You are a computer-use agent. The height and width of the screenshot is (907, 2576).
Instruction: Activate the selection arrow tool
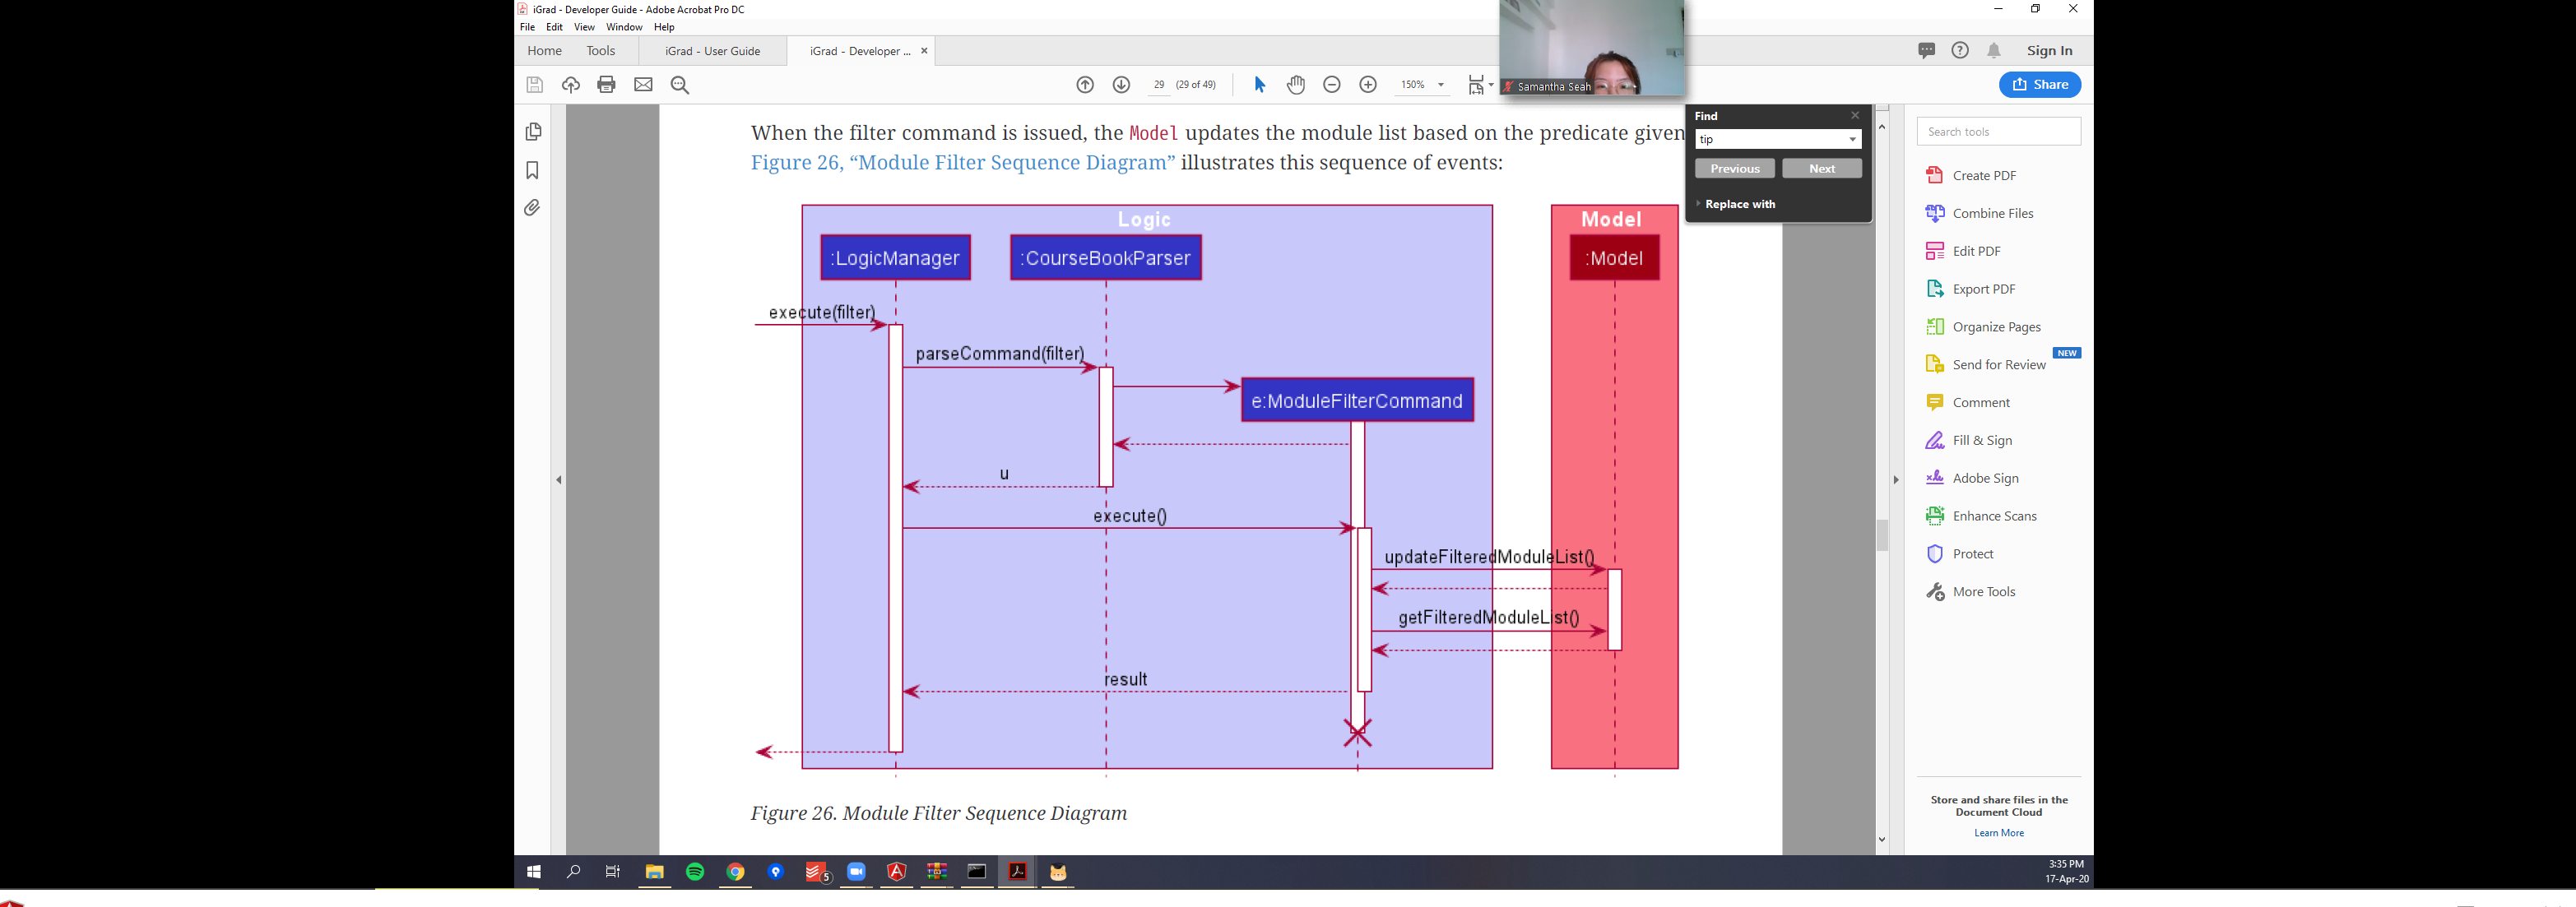1260,85
